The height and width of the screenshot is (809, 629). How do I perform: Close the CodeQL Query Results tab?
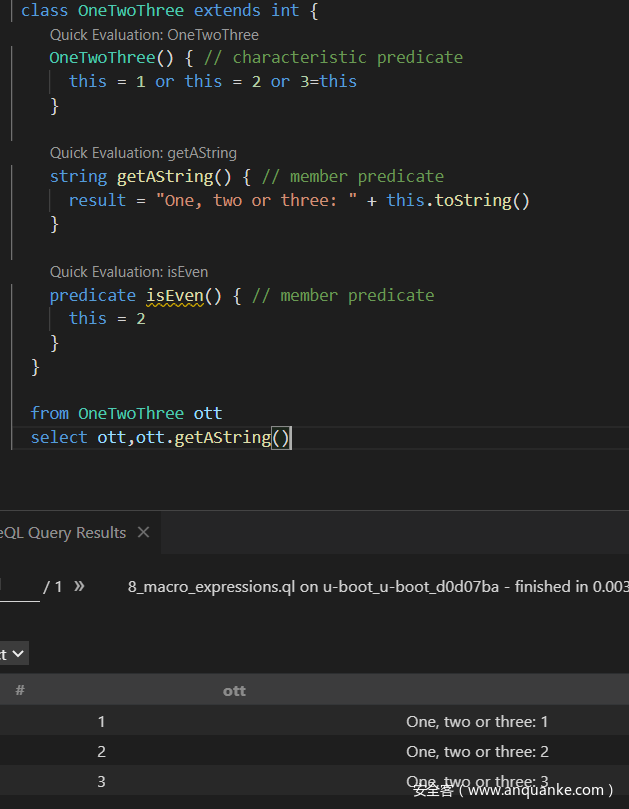pos(143,532)
